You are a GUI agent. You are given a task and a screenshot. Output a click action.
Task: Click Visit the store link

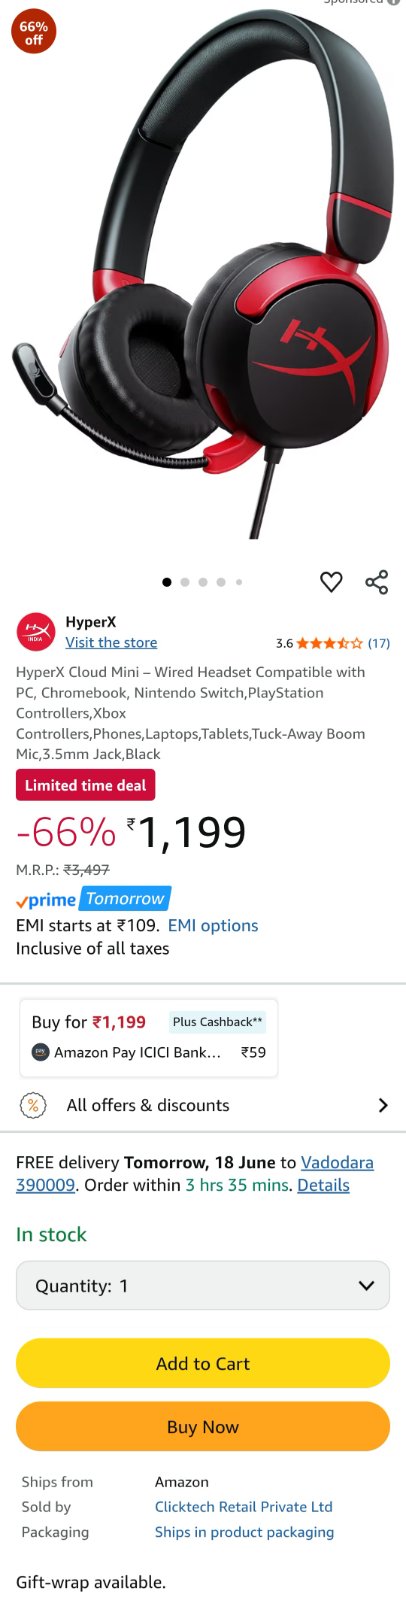pos(111,643)
